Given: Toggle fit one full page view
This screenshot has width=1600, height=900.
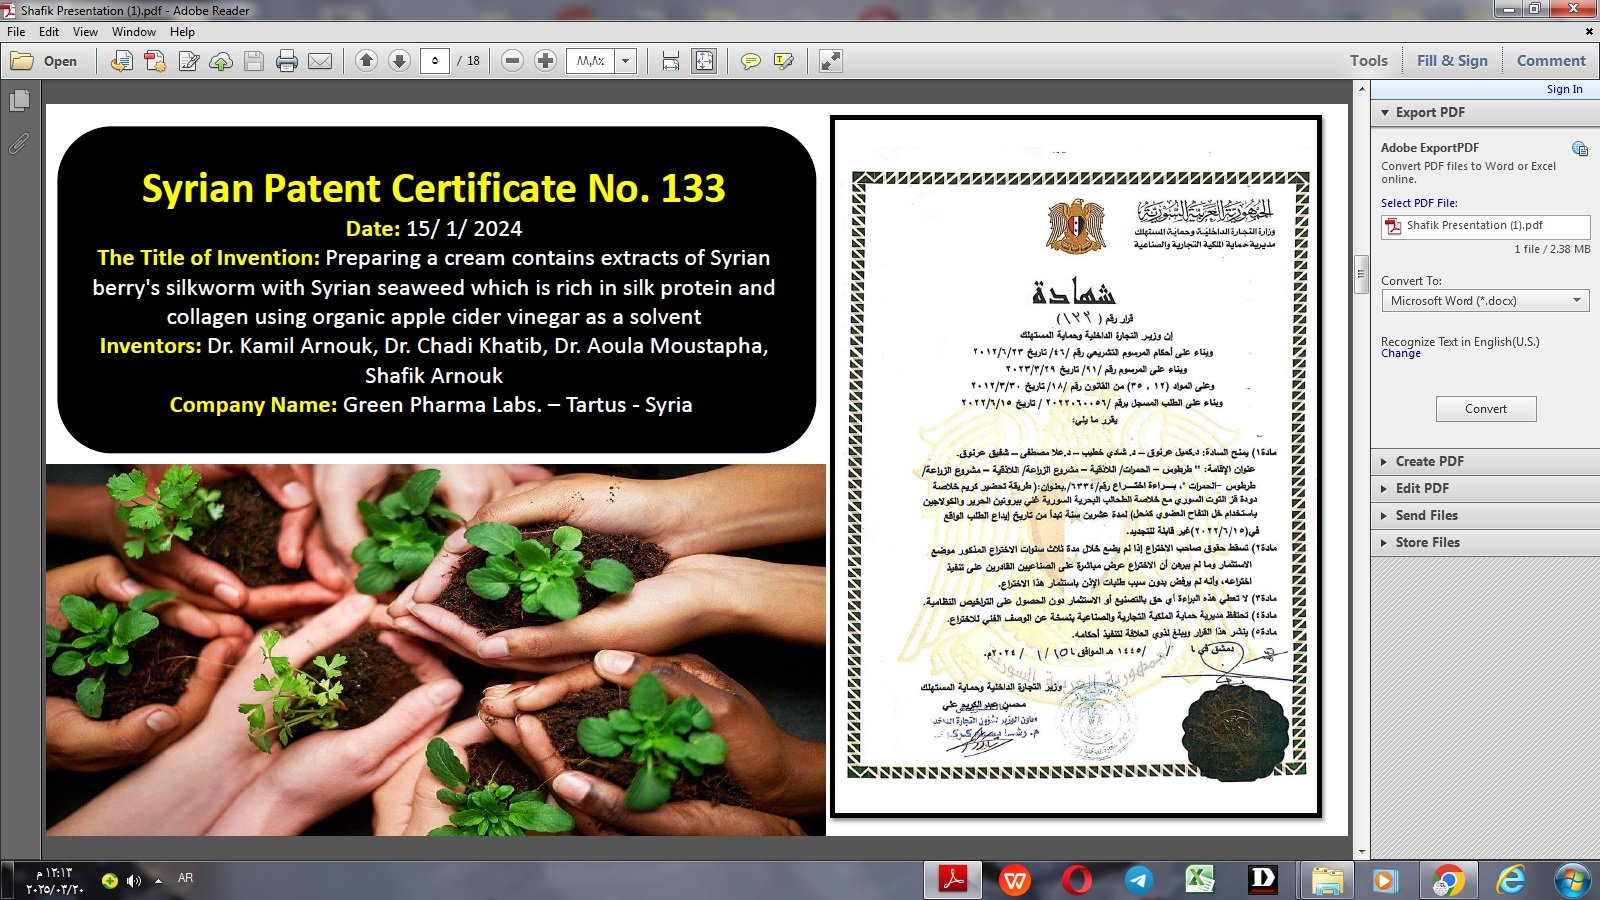Looking at the screenshot, I should [704, 61].
